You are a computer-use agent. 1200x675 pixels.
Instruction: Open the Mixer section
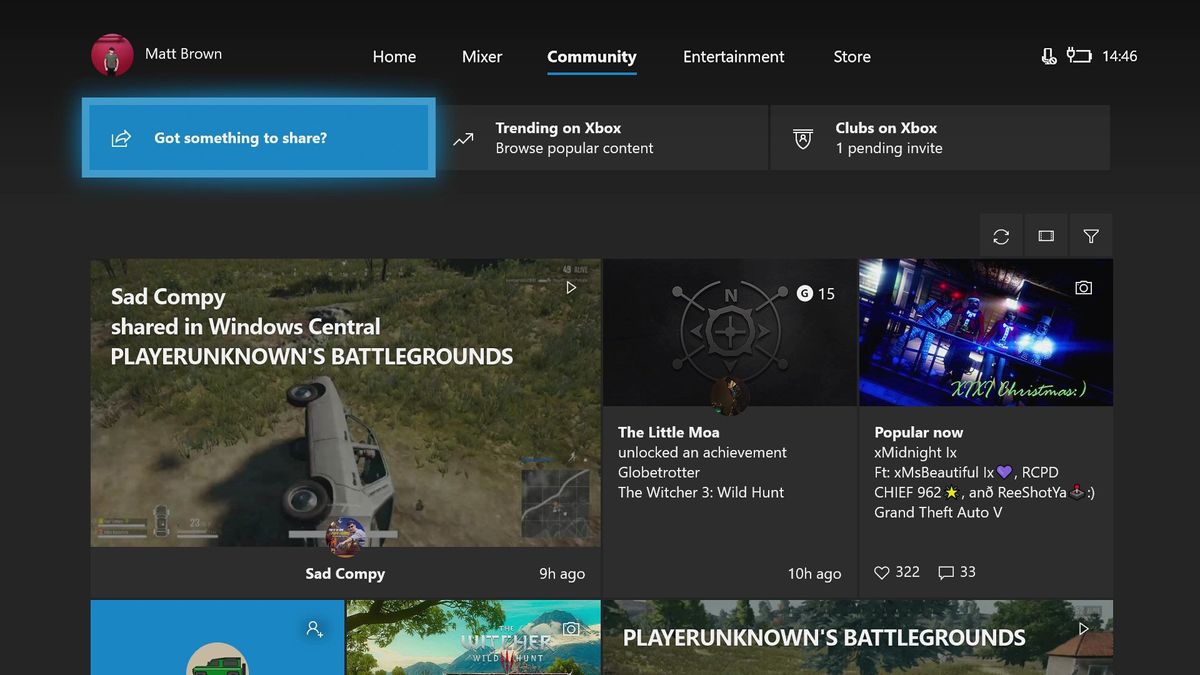[482, 57]
